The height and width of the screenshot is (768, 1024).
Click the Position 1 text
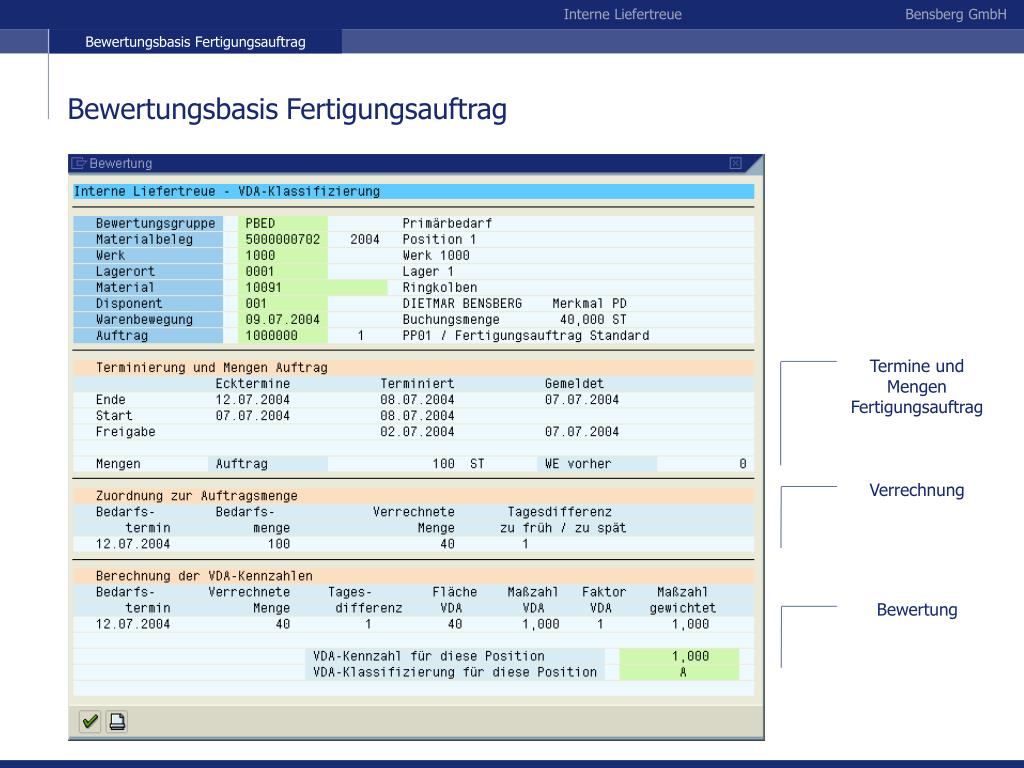click(x=439, y=240)
